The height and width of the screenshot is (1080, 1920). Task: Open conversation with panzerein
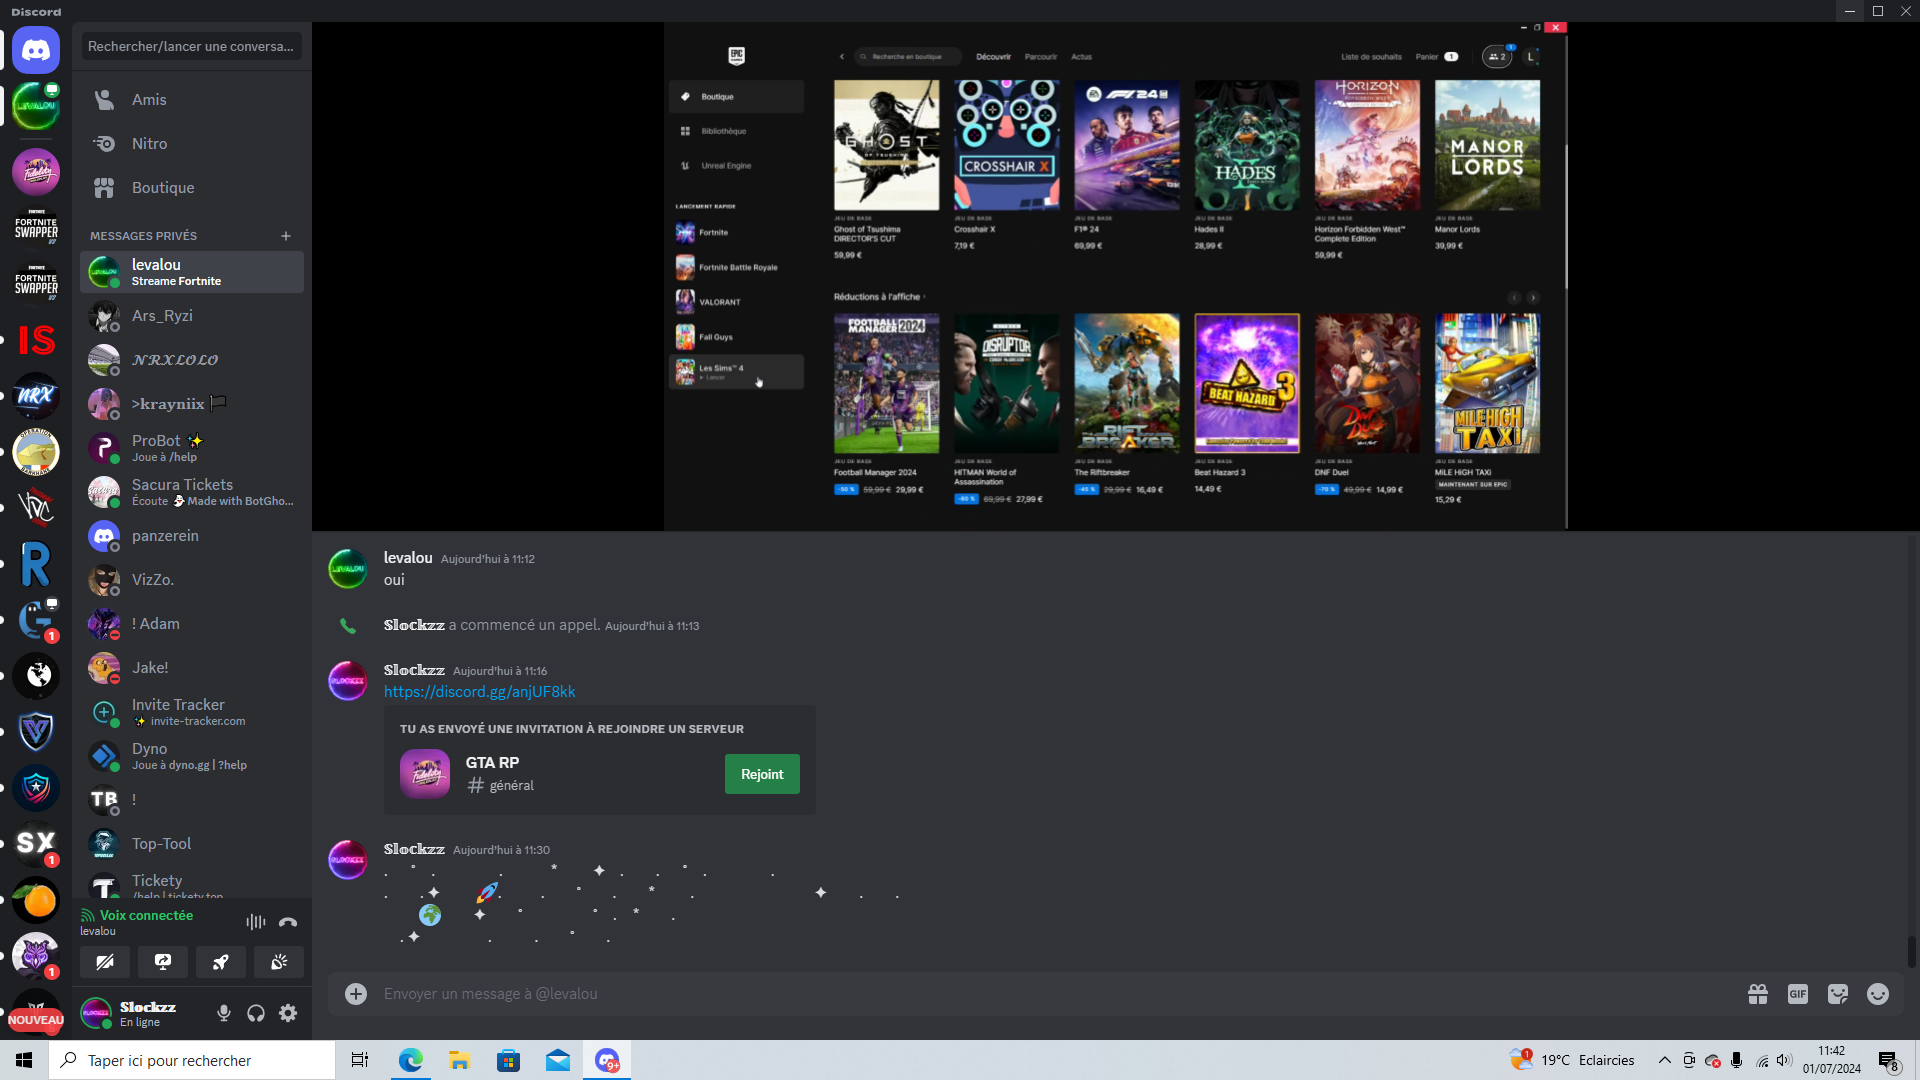192,536
